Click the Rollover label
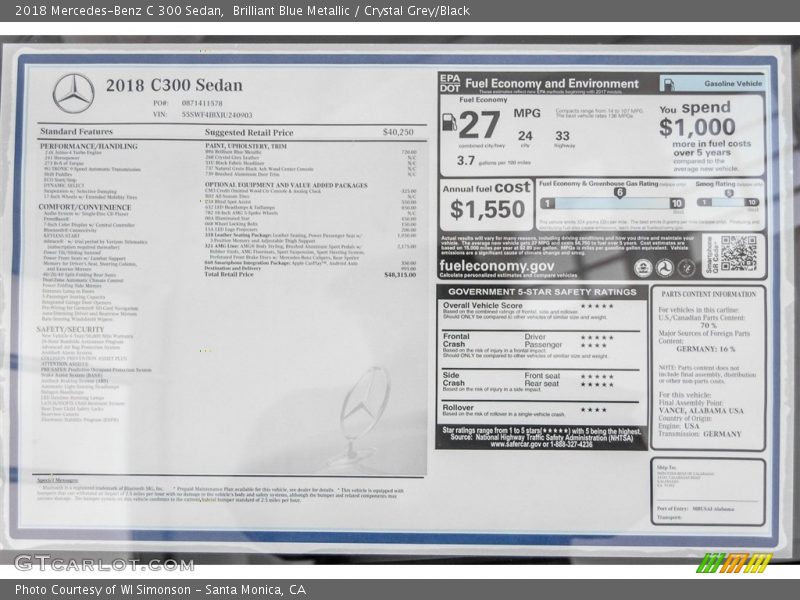Image resolution: width=800 pixels, height=600 pixels. point(458,408)
